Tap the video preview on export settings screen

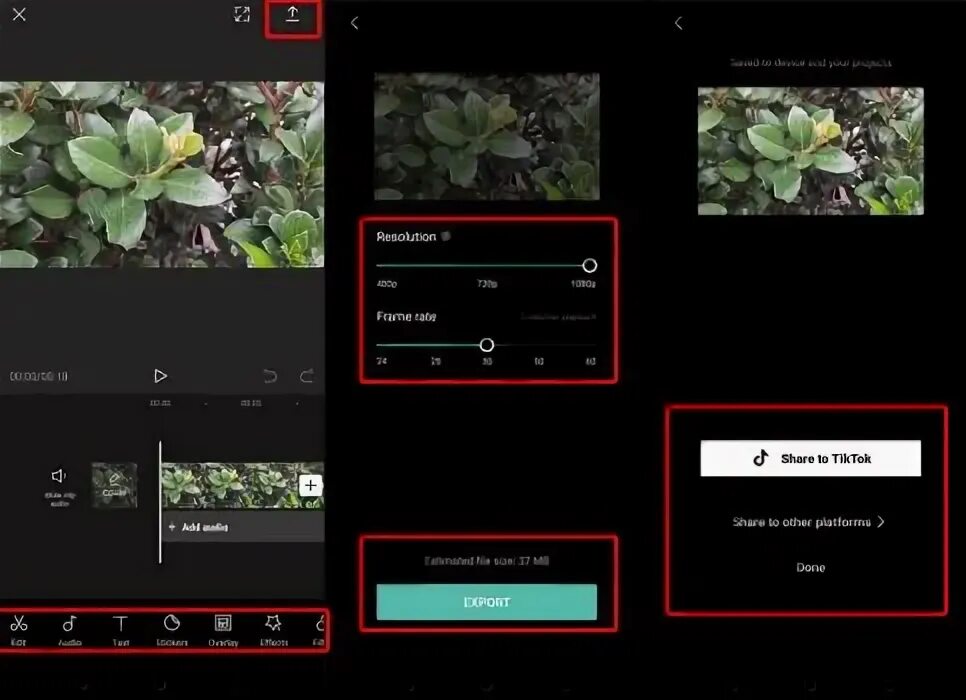click(x=487, y=136)
